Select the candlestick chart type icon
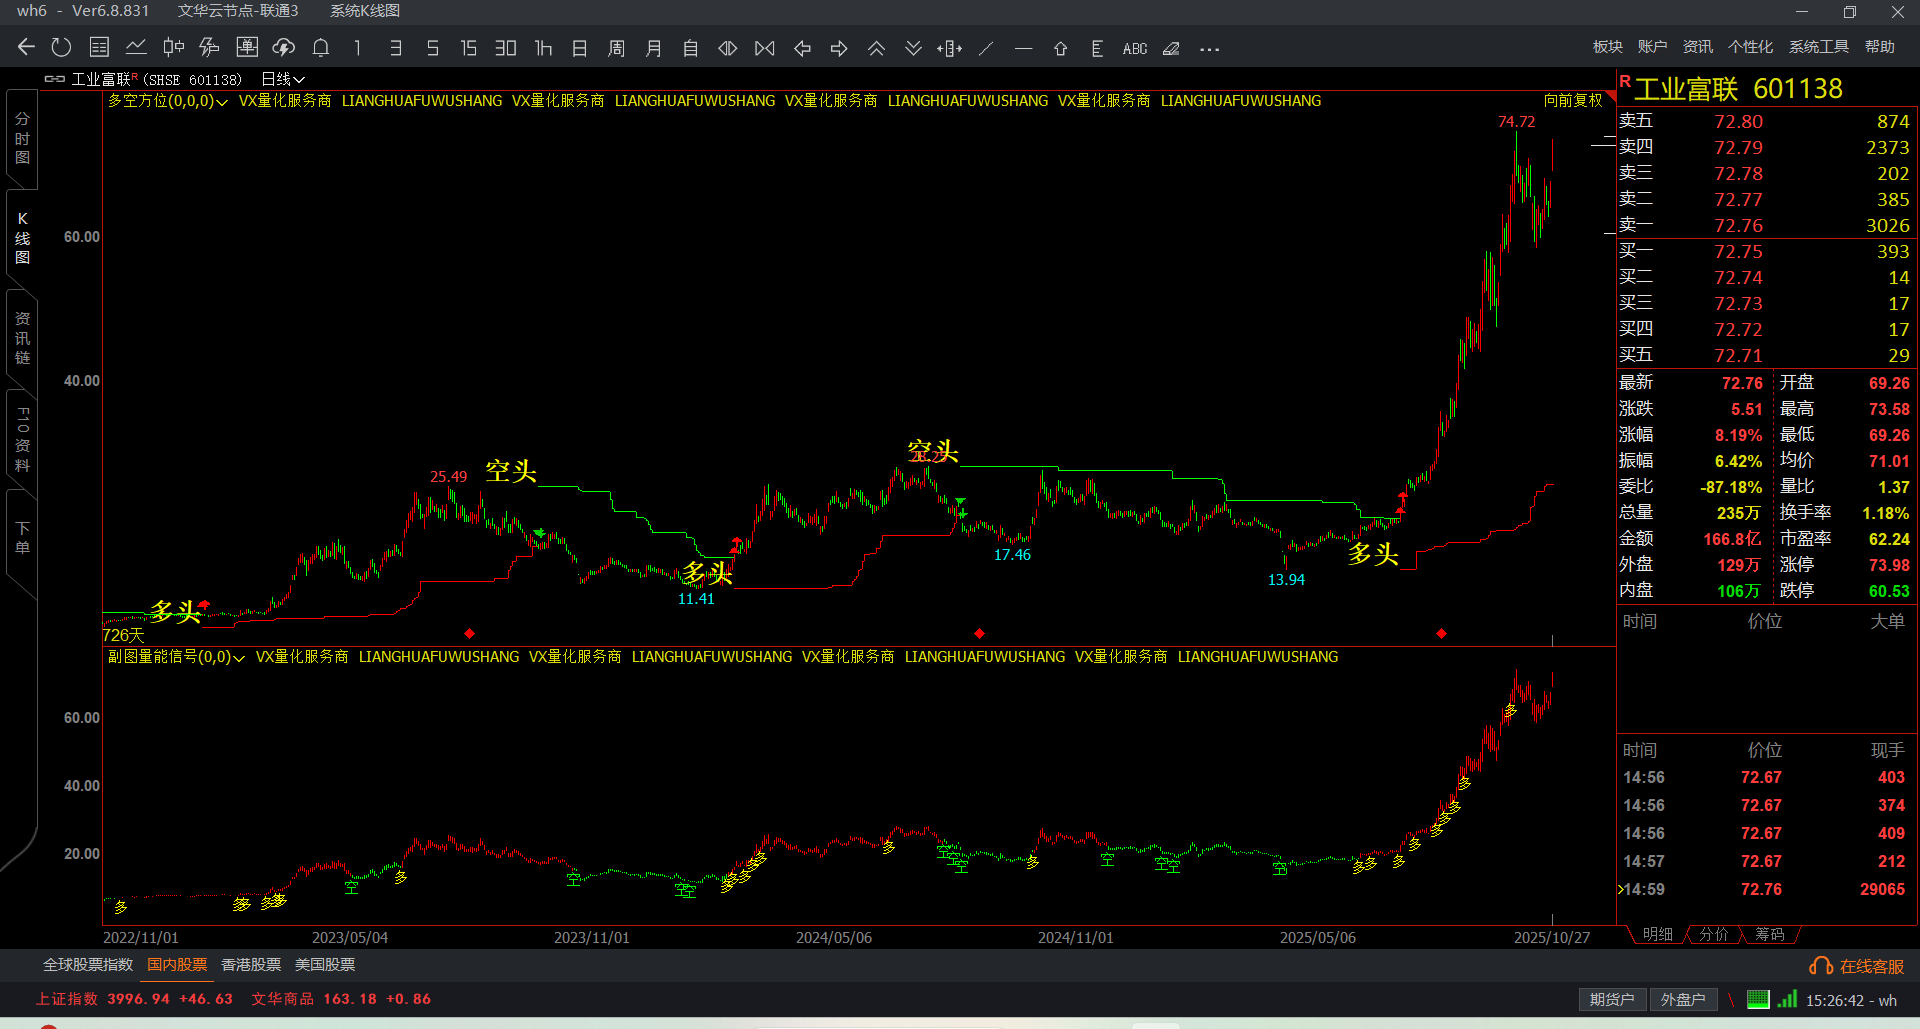 coord(173,48)
